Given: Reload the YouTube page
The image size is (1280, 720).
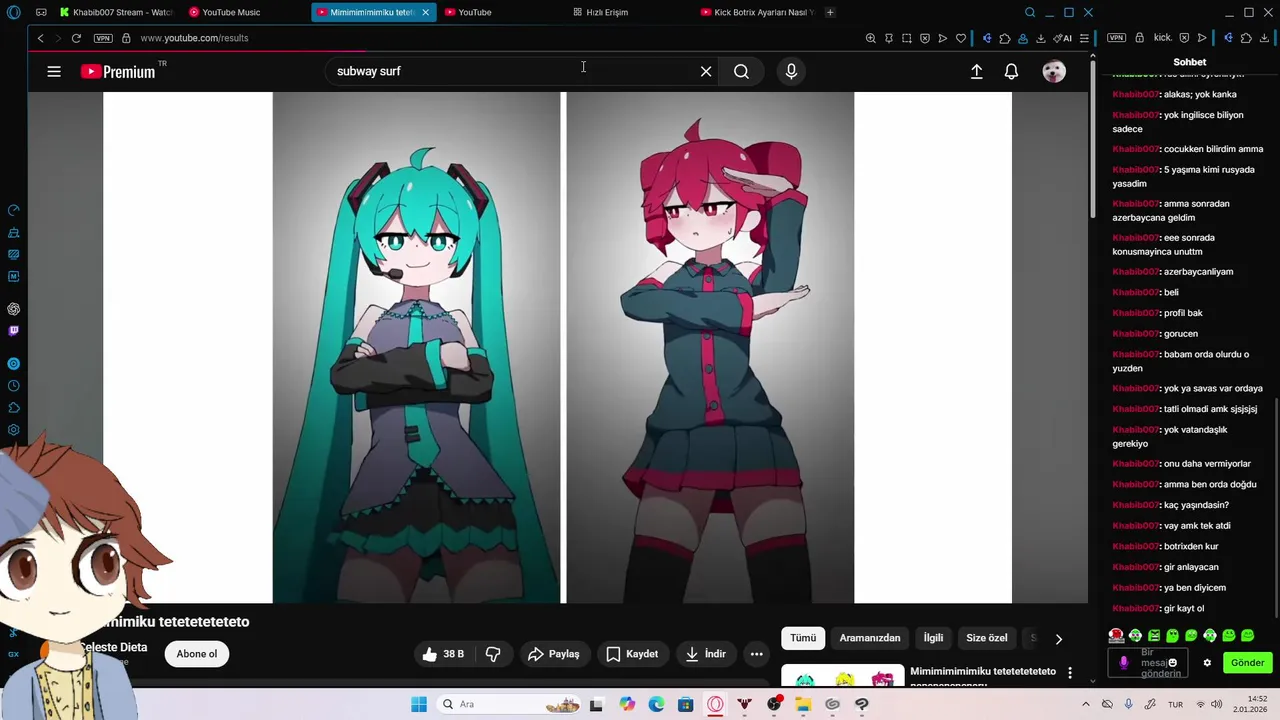Looking at the screenshot, I should point(76,38).
